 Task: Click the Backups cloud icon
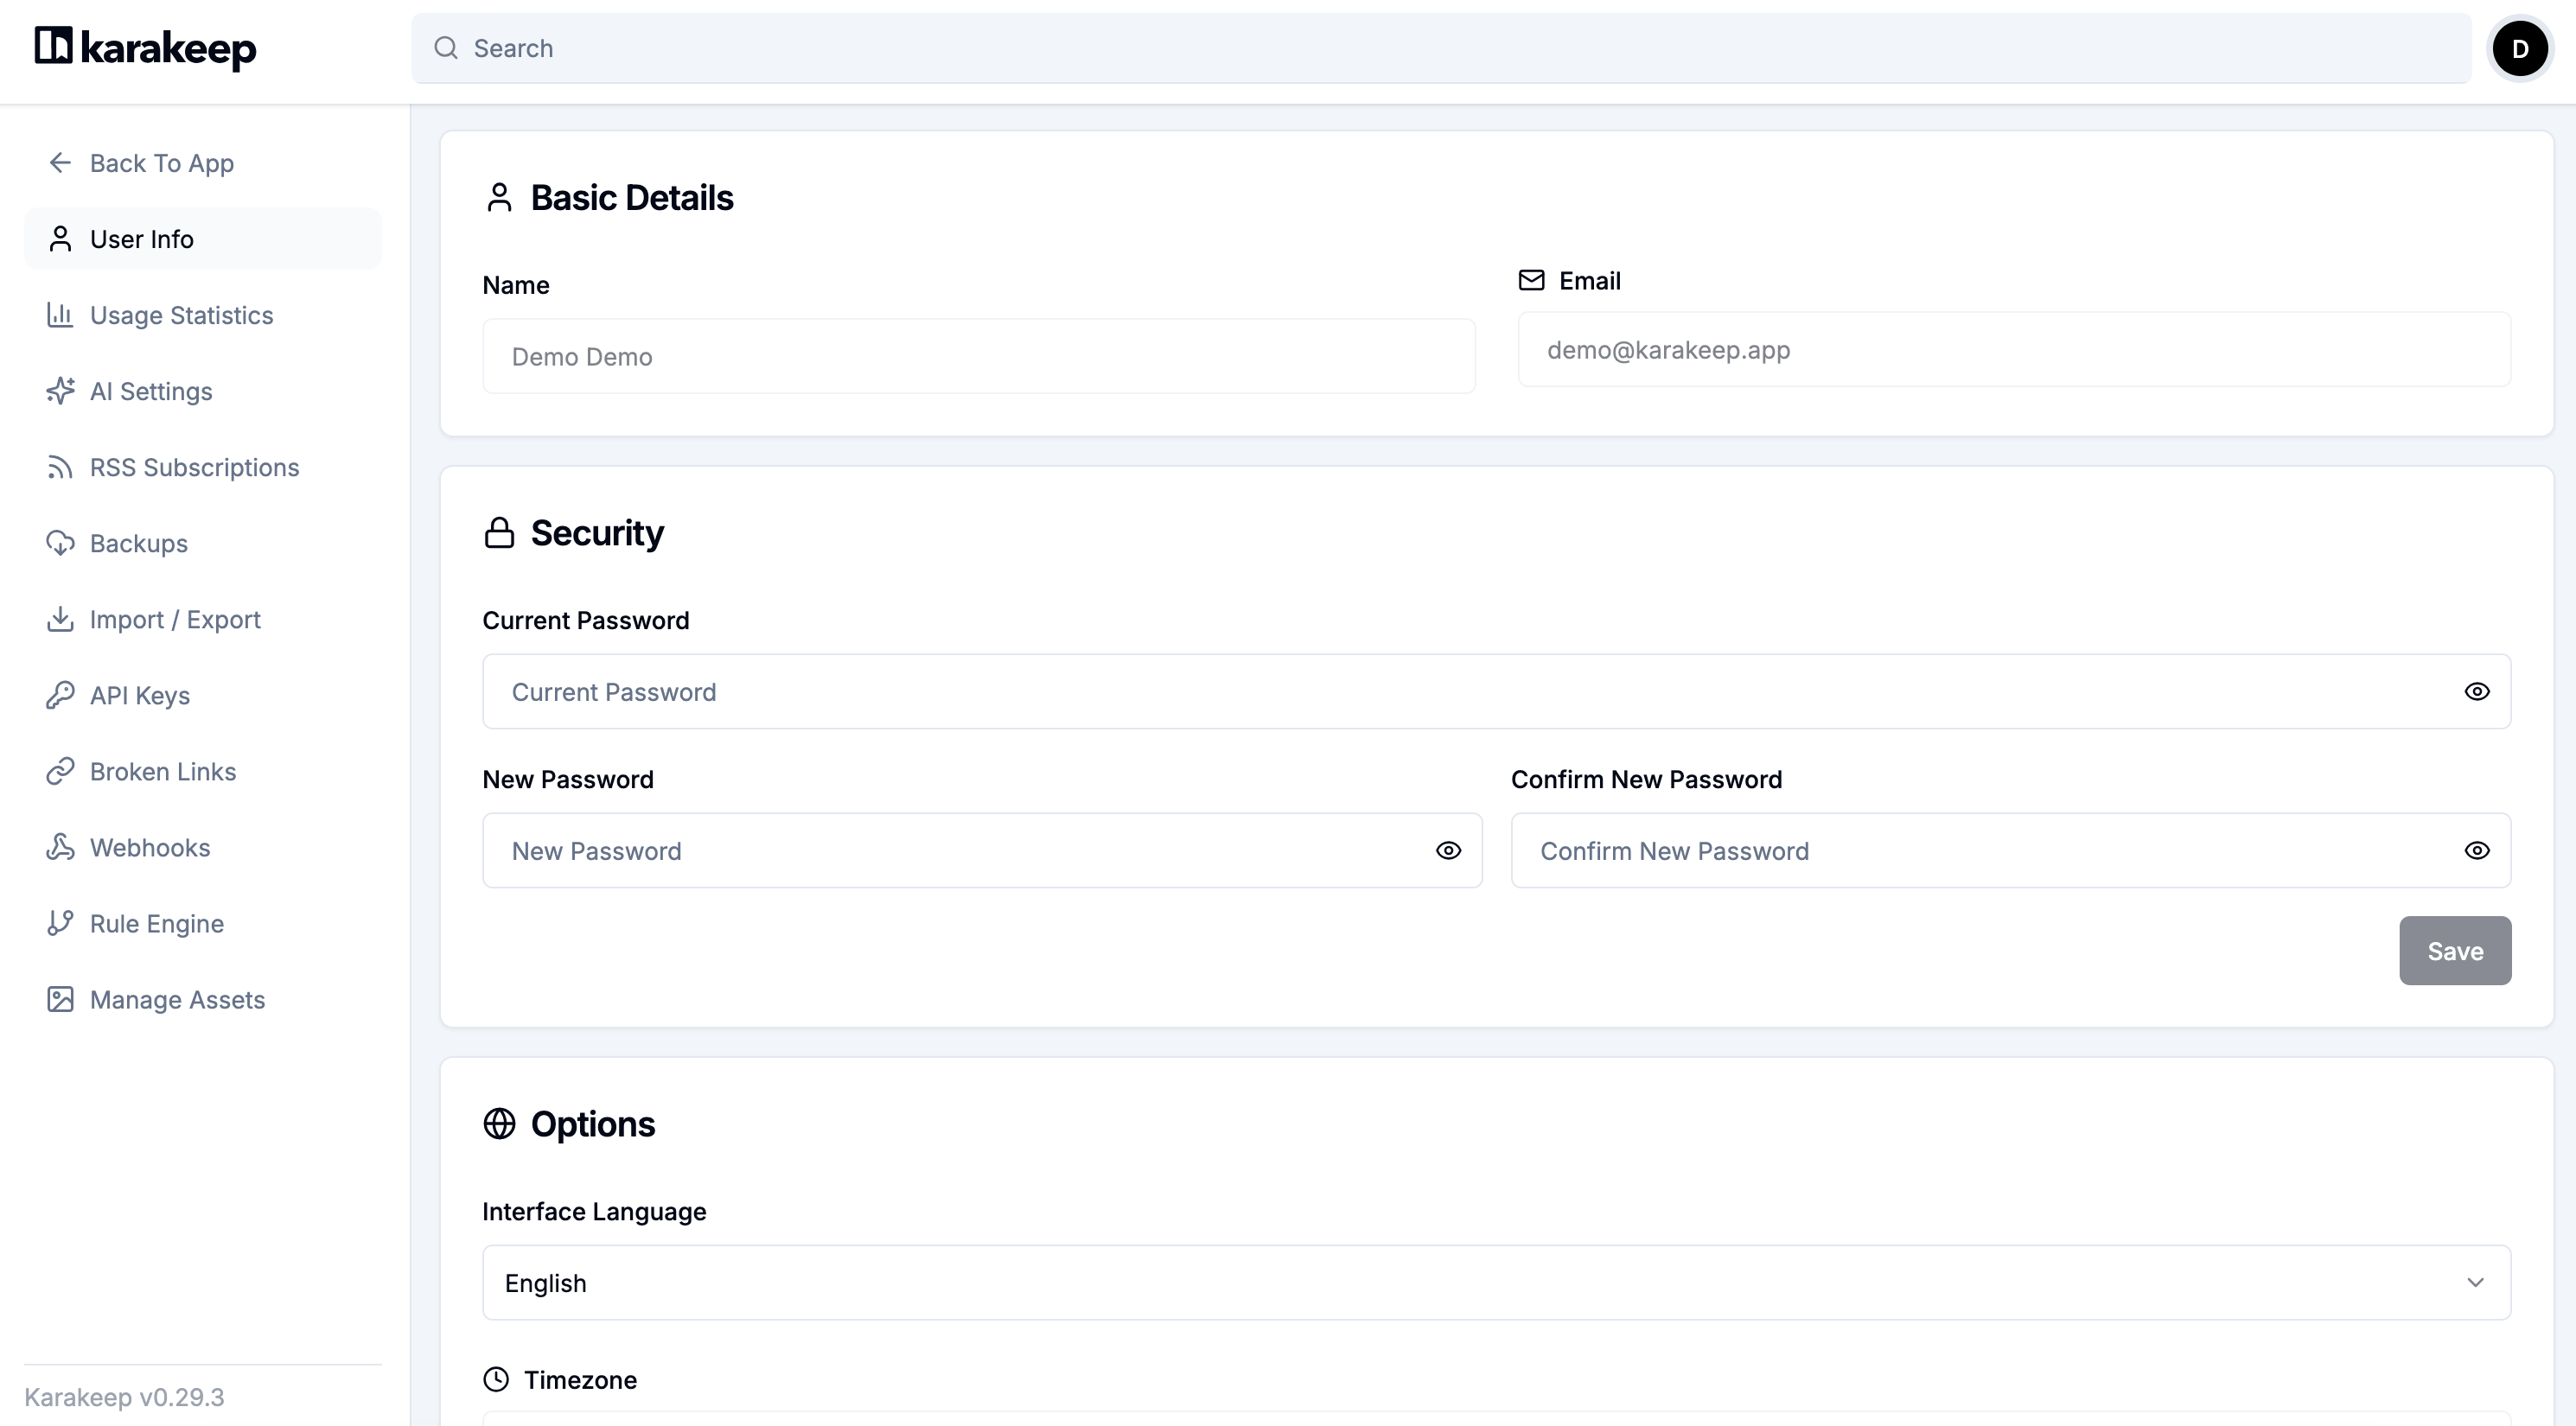[60, 543]
